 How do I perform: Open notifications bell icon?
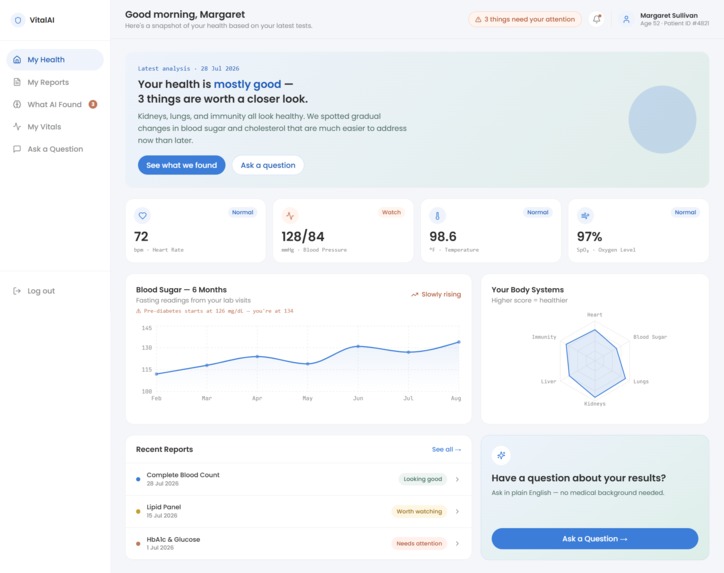597,19
